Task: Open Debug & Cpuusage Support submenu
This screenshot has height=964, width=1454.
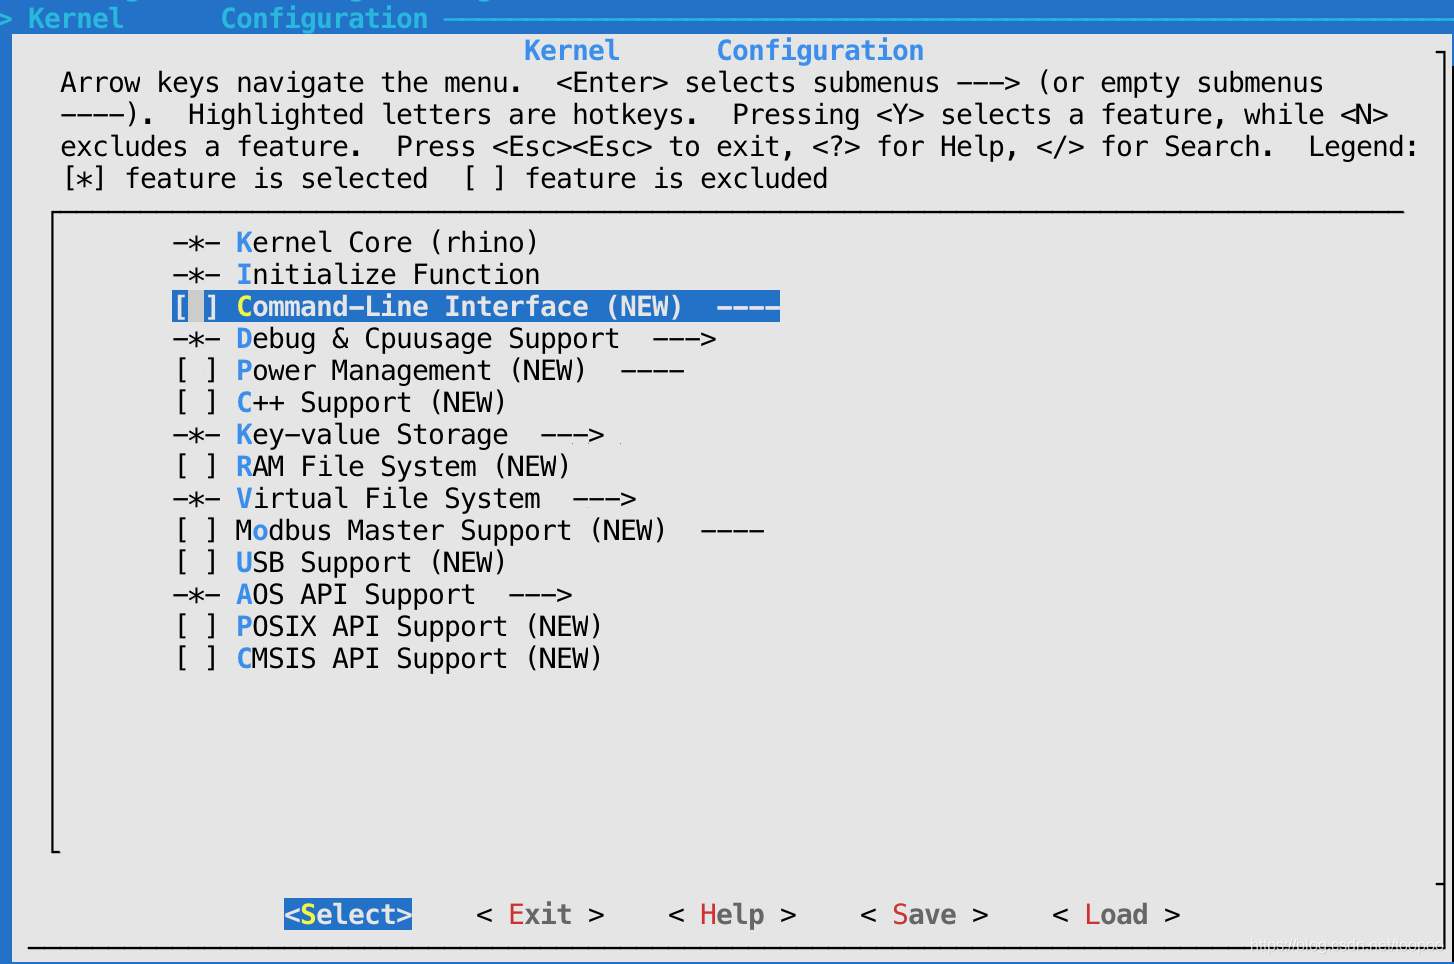Action: pyautogui.click(x=444, y=339)
